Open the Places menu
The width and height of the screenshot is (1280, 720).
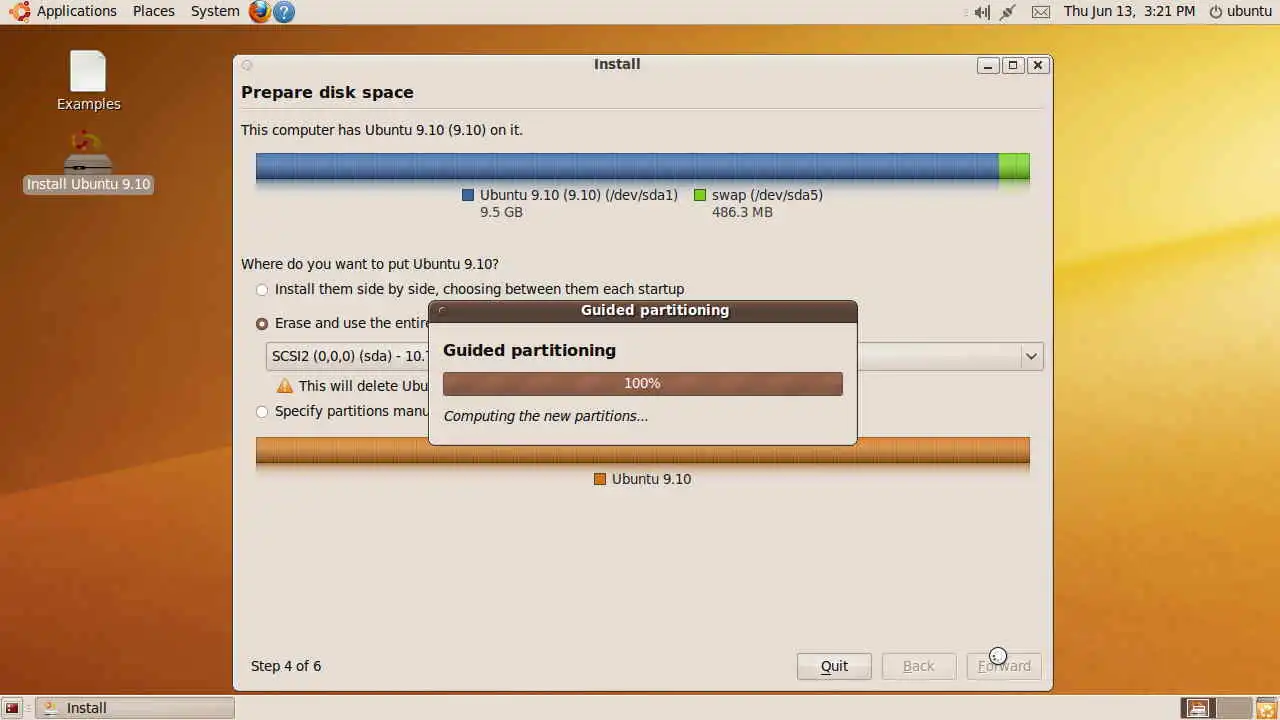click(154, 12)
